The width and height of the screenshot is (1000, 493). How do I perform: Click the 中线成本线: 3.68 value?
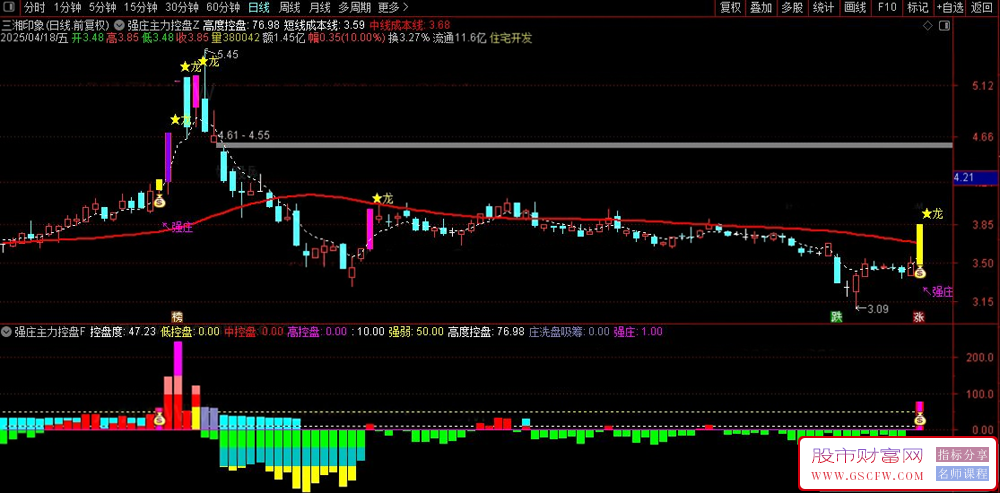tap(410, 26)
